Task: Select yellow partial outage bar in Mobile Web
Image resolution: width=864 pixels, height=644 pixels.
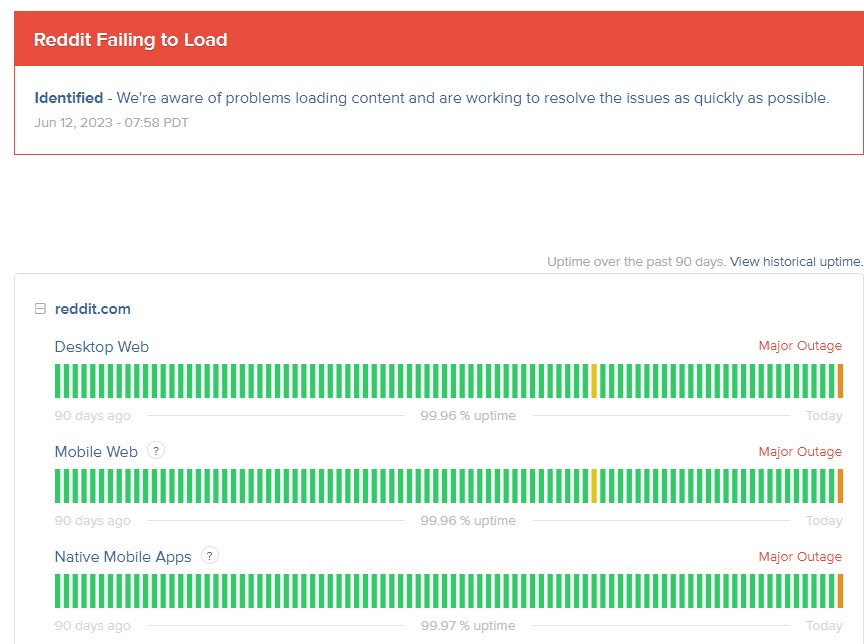Action: pos(594,486)
